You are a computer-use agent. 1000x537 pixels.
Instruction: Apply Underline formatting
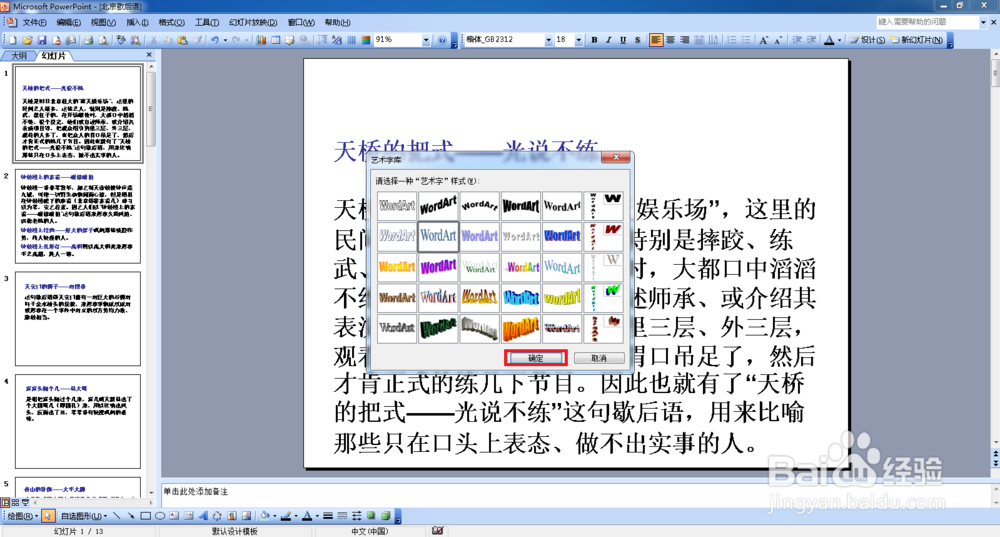623,40
